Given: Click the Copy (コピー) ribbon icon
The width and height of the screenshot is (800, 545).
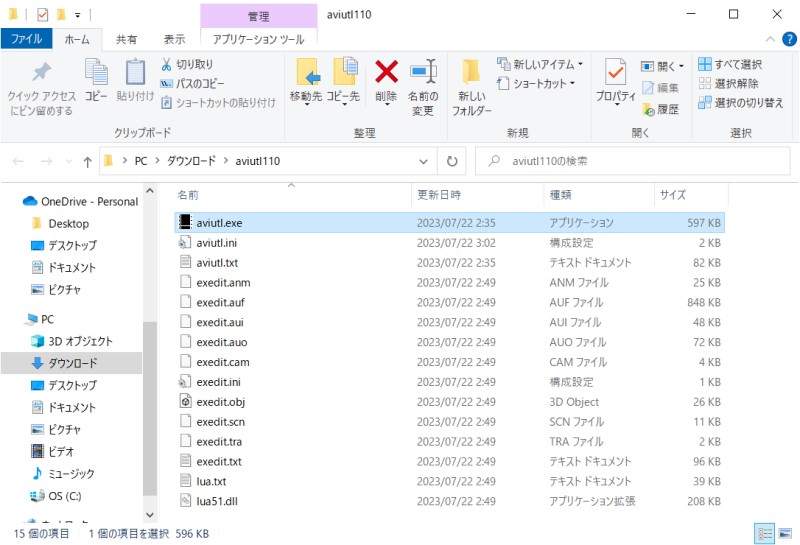Looking at the screenshot, I should coord(96,71).
